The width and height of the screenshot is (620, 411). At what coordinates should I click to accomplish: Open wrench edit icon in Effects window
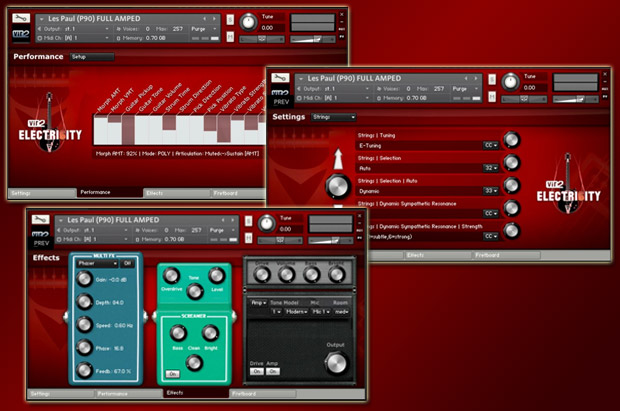click(x=40, y=220)
